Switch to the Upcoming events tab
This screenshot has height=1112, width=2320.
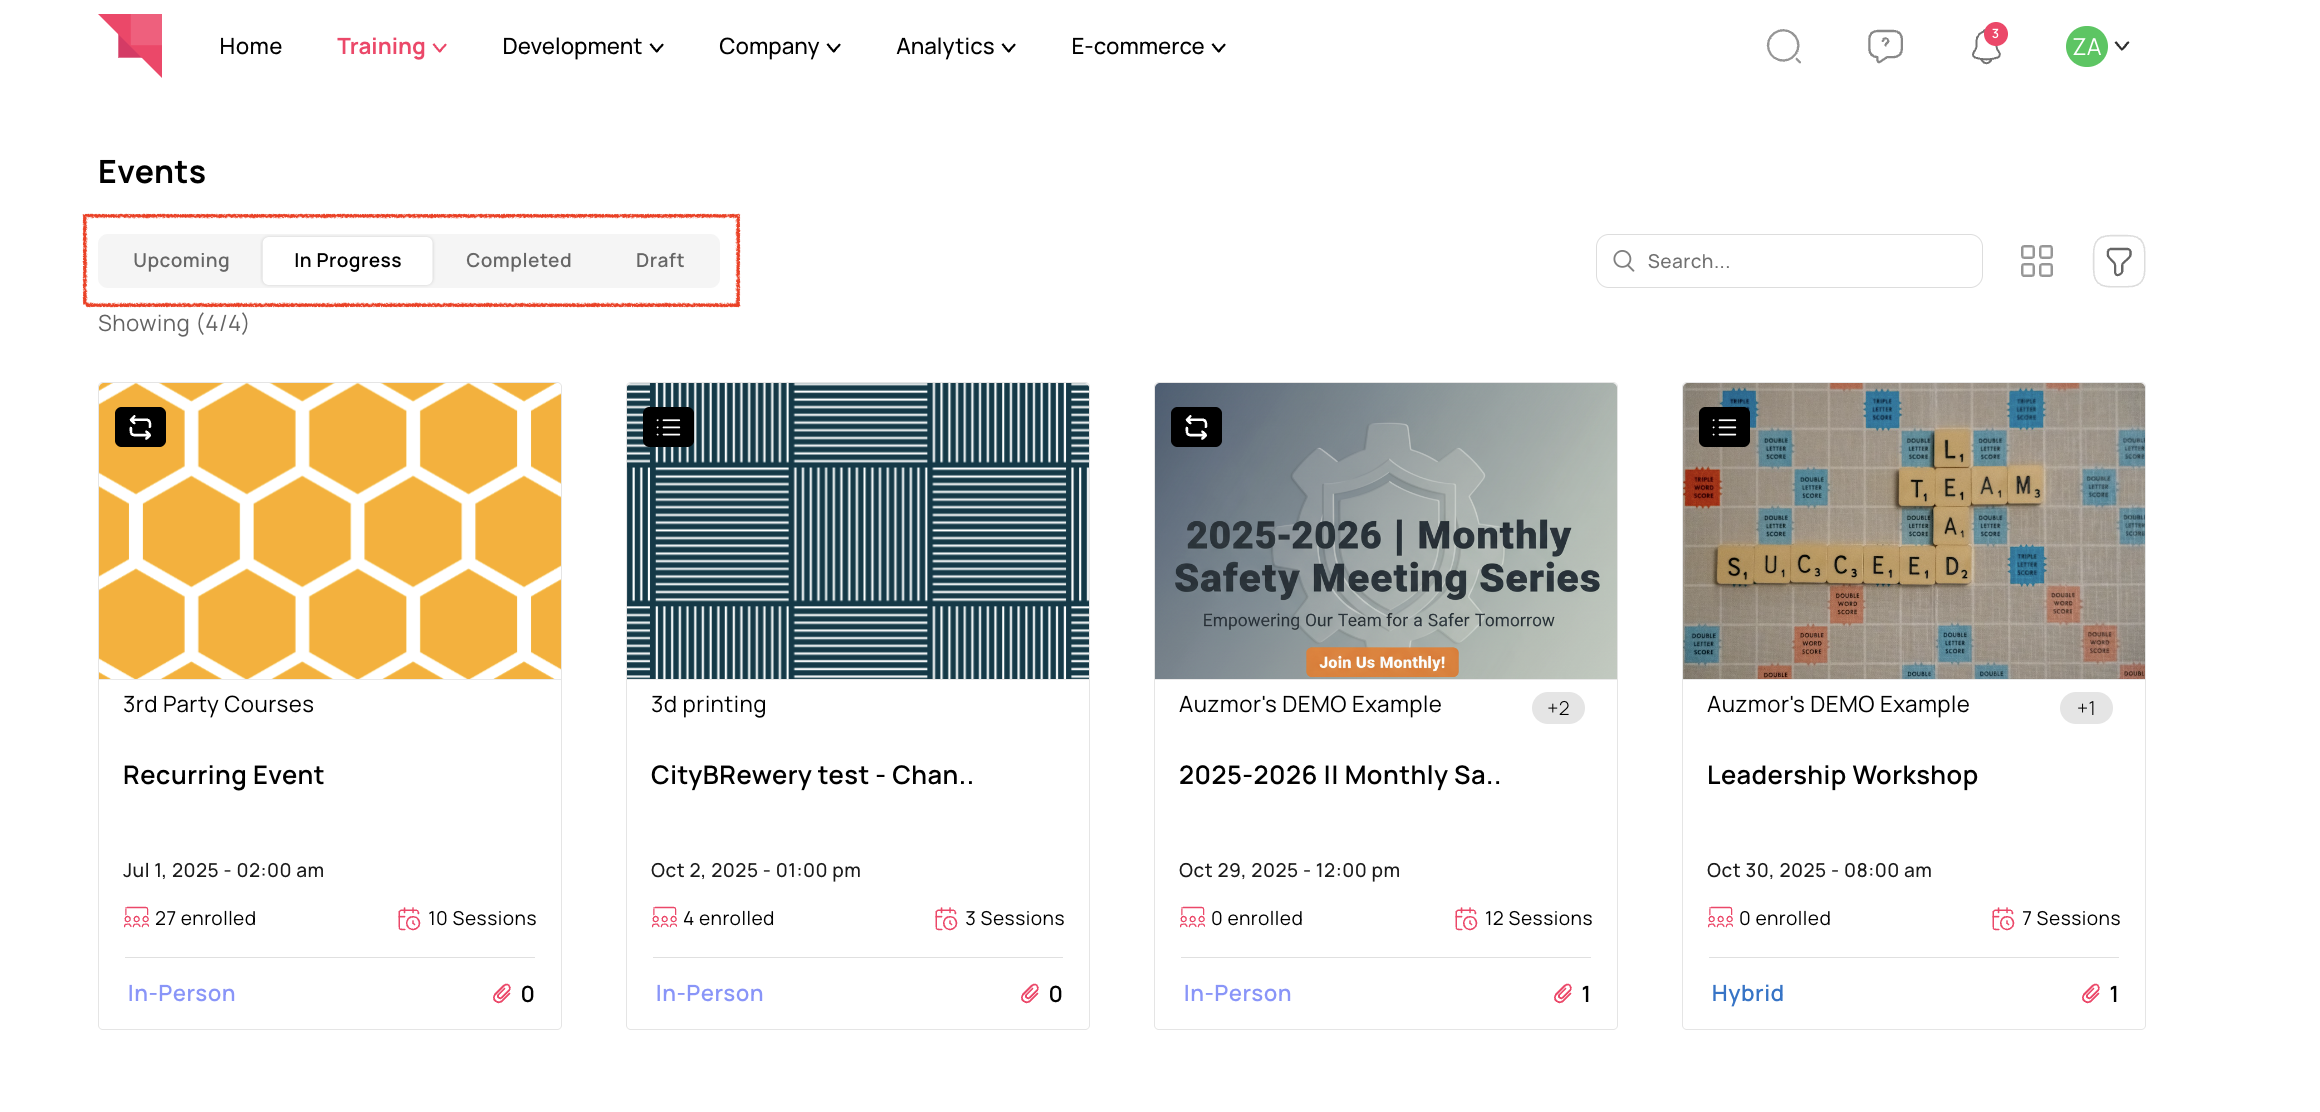point(181,260)
